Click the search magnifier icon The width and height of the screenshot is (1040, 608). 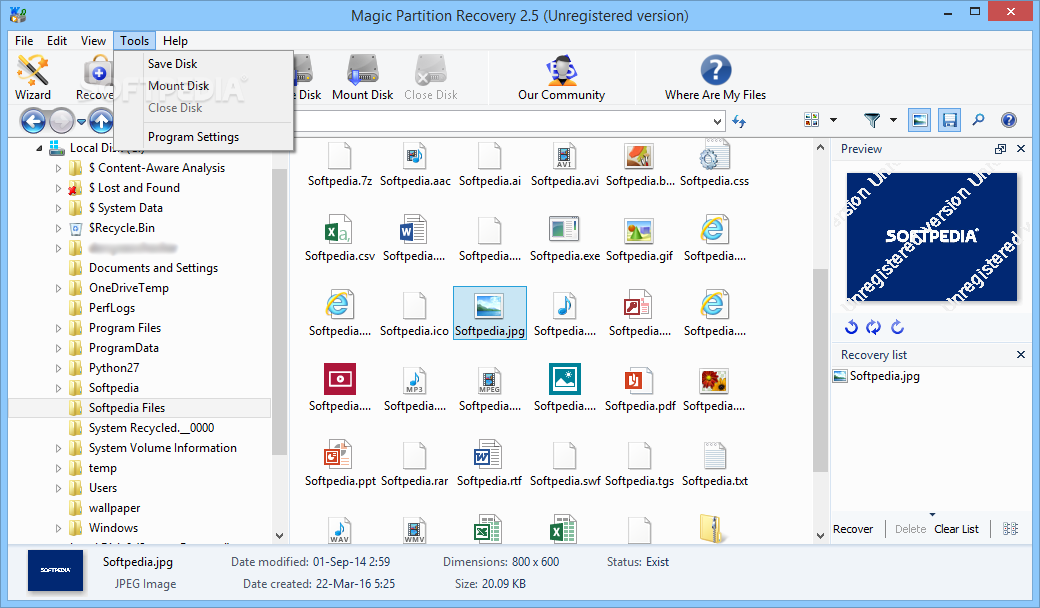coord(978,120)
